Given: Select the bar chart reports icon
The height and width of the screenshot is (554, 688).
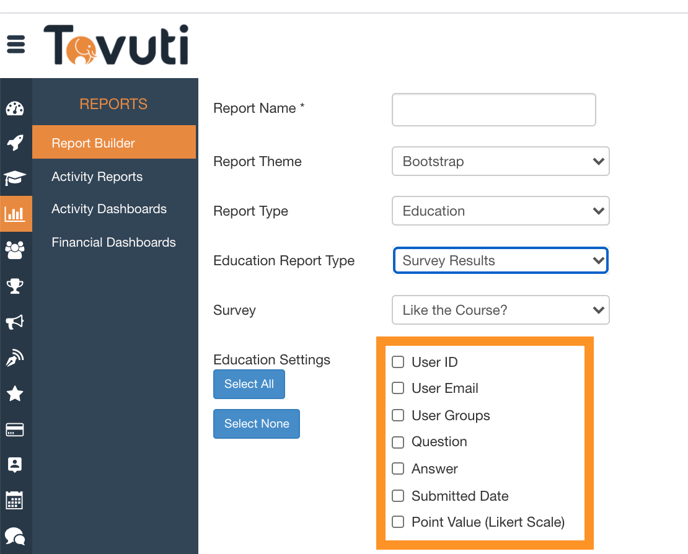Looking at the screenshot, I should [15, 214].
